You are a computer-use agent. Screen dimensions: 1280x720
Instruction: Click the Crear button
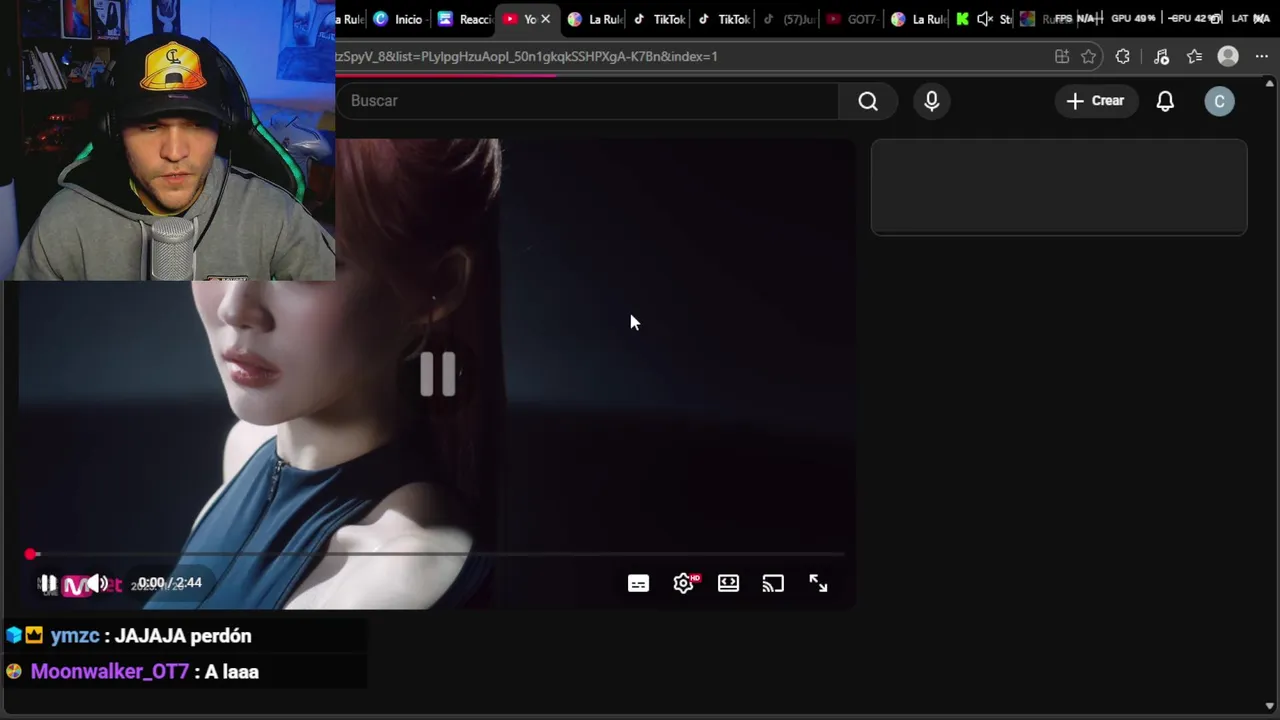coord(1095,101)
